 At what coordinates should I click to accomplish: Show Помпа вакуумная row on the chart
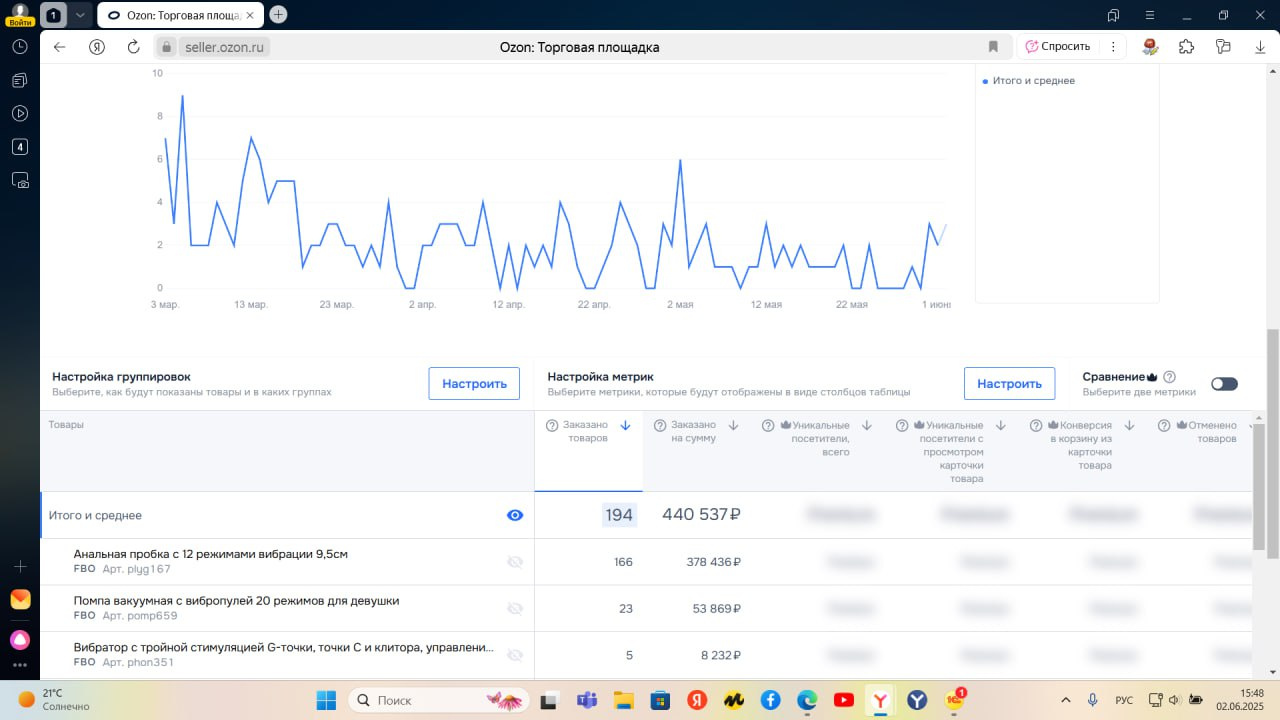pyautogui.click(x=515, y=608)
